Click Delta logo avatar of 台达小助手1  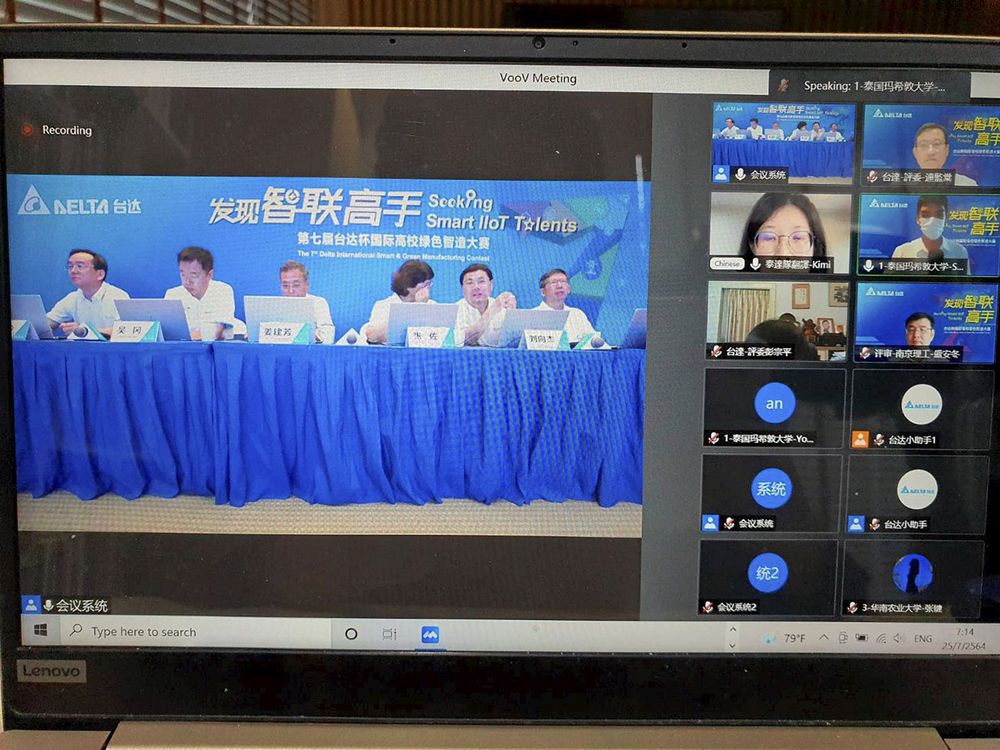[922, 405]
